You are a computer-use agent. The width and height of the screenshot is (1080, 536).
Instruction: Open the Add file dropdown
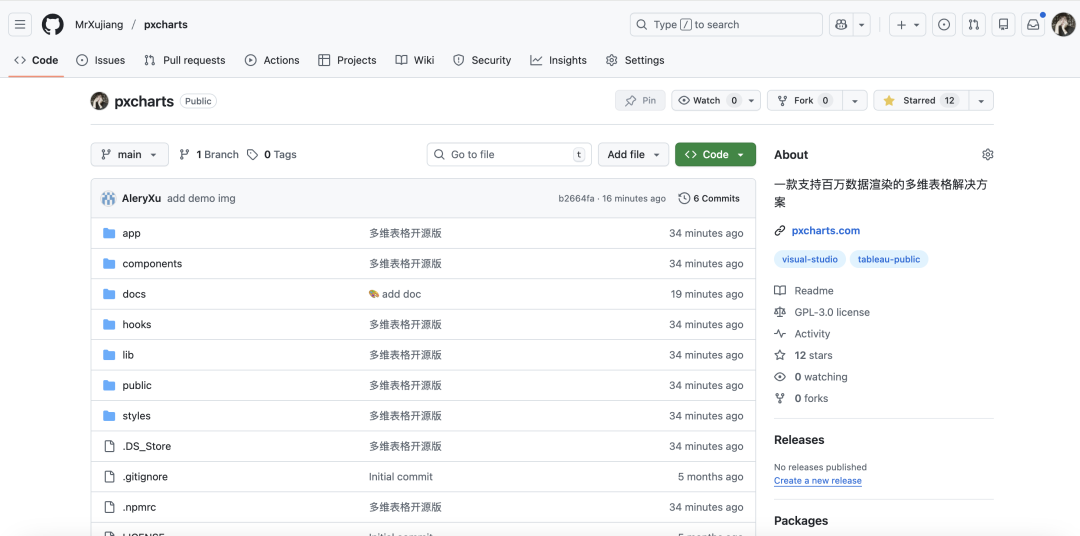point(633,154)
